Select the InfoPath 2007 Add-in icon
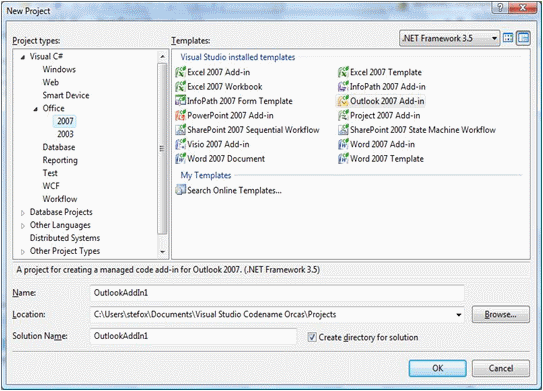Image resolution: width=543 pixels, height=391 pixels. tap(343, 87)
